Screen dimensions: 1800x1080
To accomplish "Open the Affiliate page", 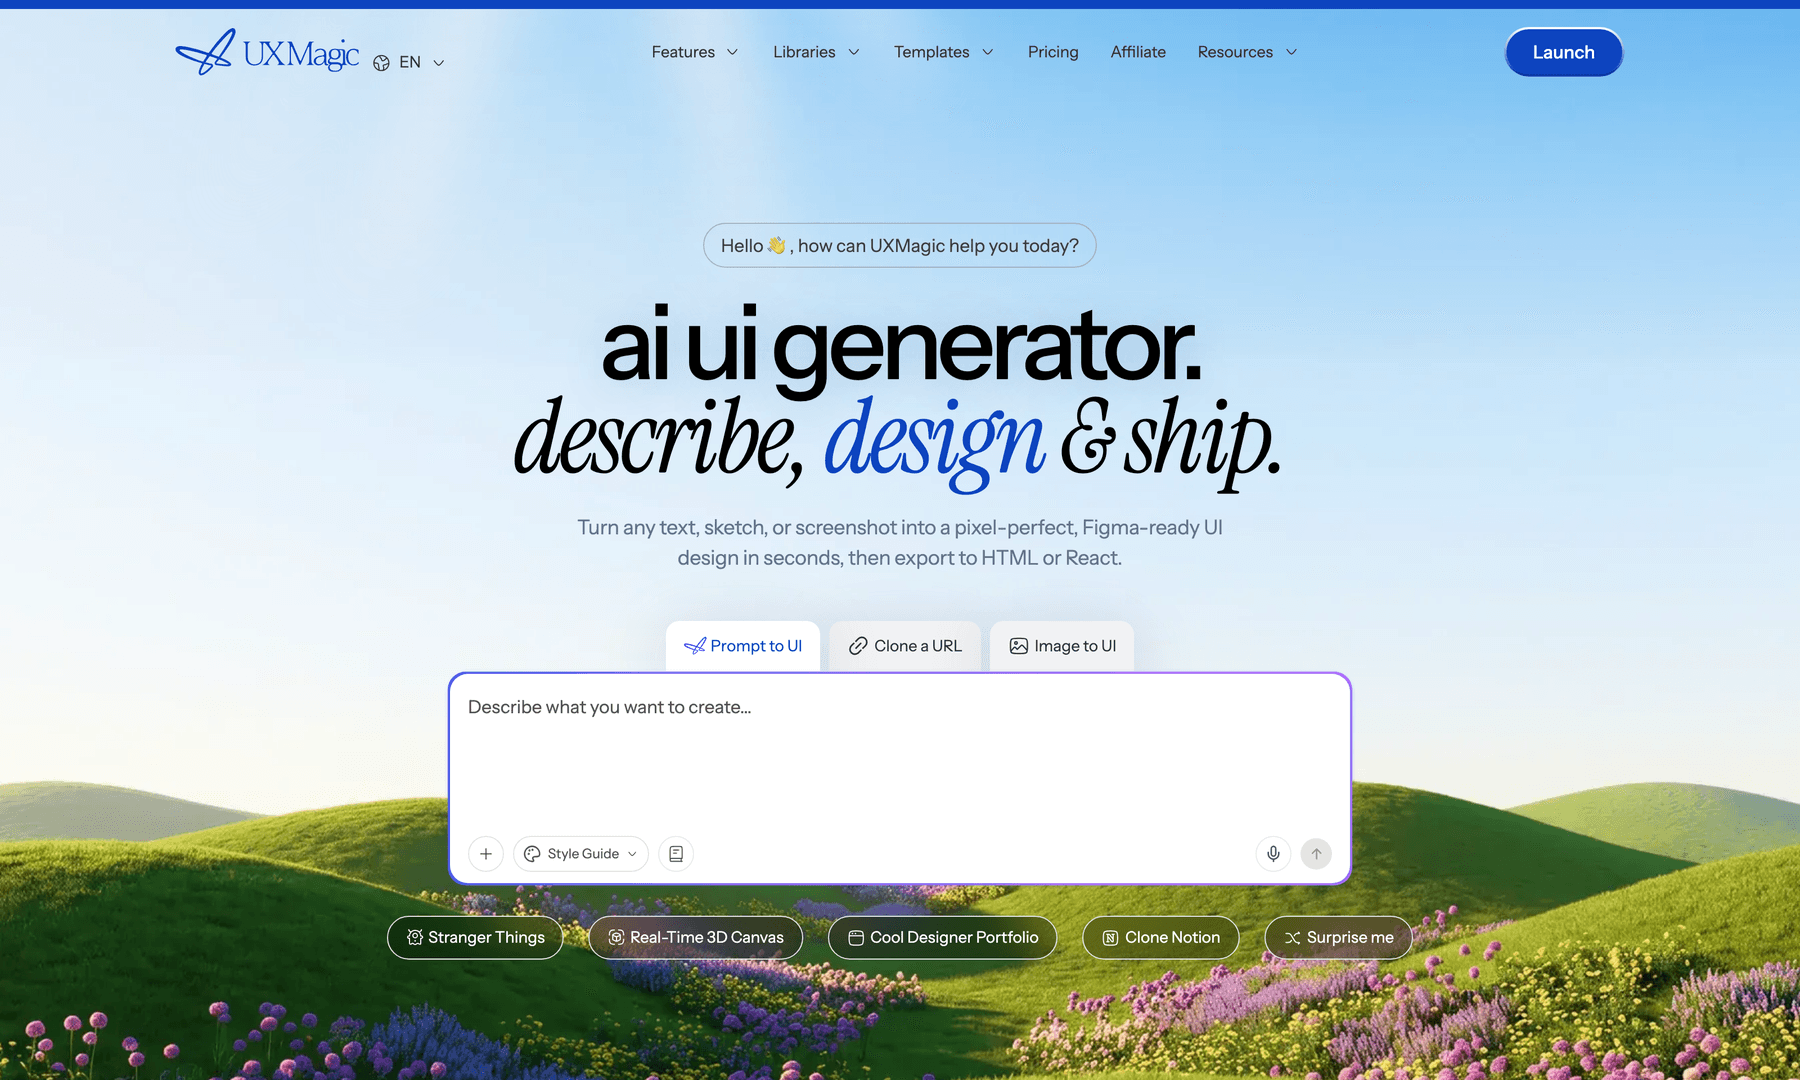I will tap(1138, 52).
